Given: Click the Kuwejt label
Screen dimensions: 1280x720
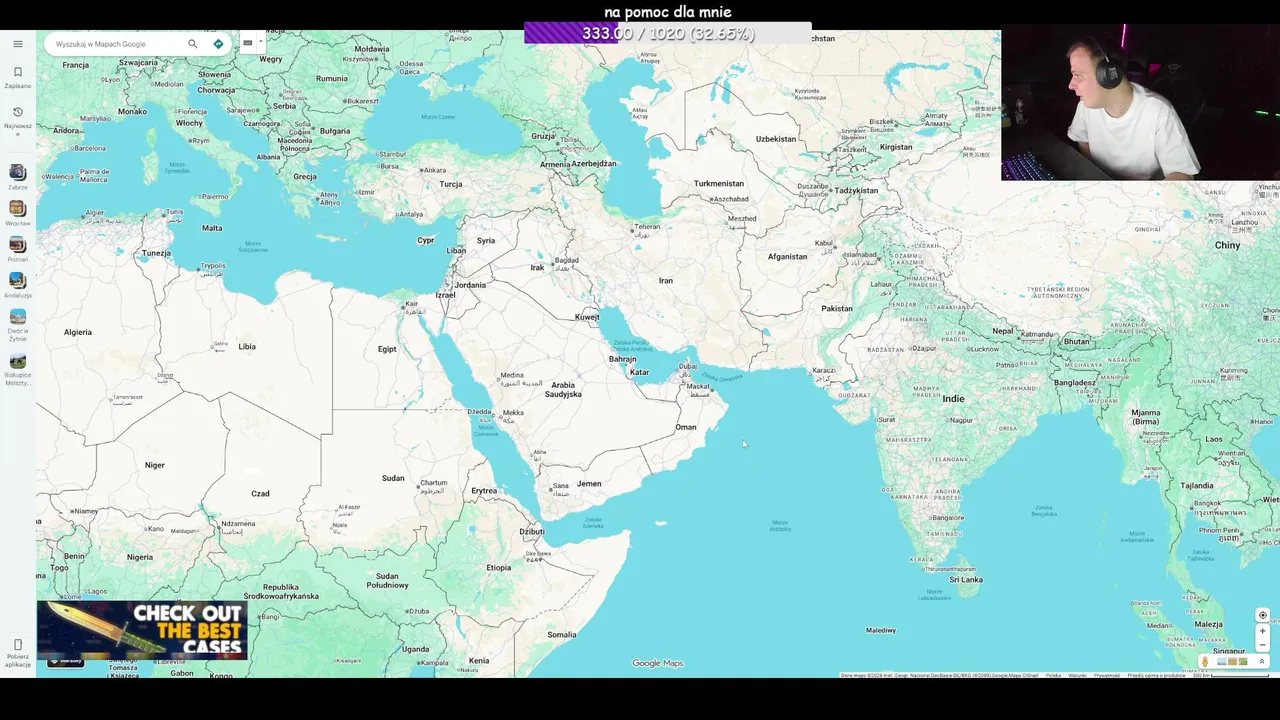Looking at the screenshot, I should pos(587,317).
